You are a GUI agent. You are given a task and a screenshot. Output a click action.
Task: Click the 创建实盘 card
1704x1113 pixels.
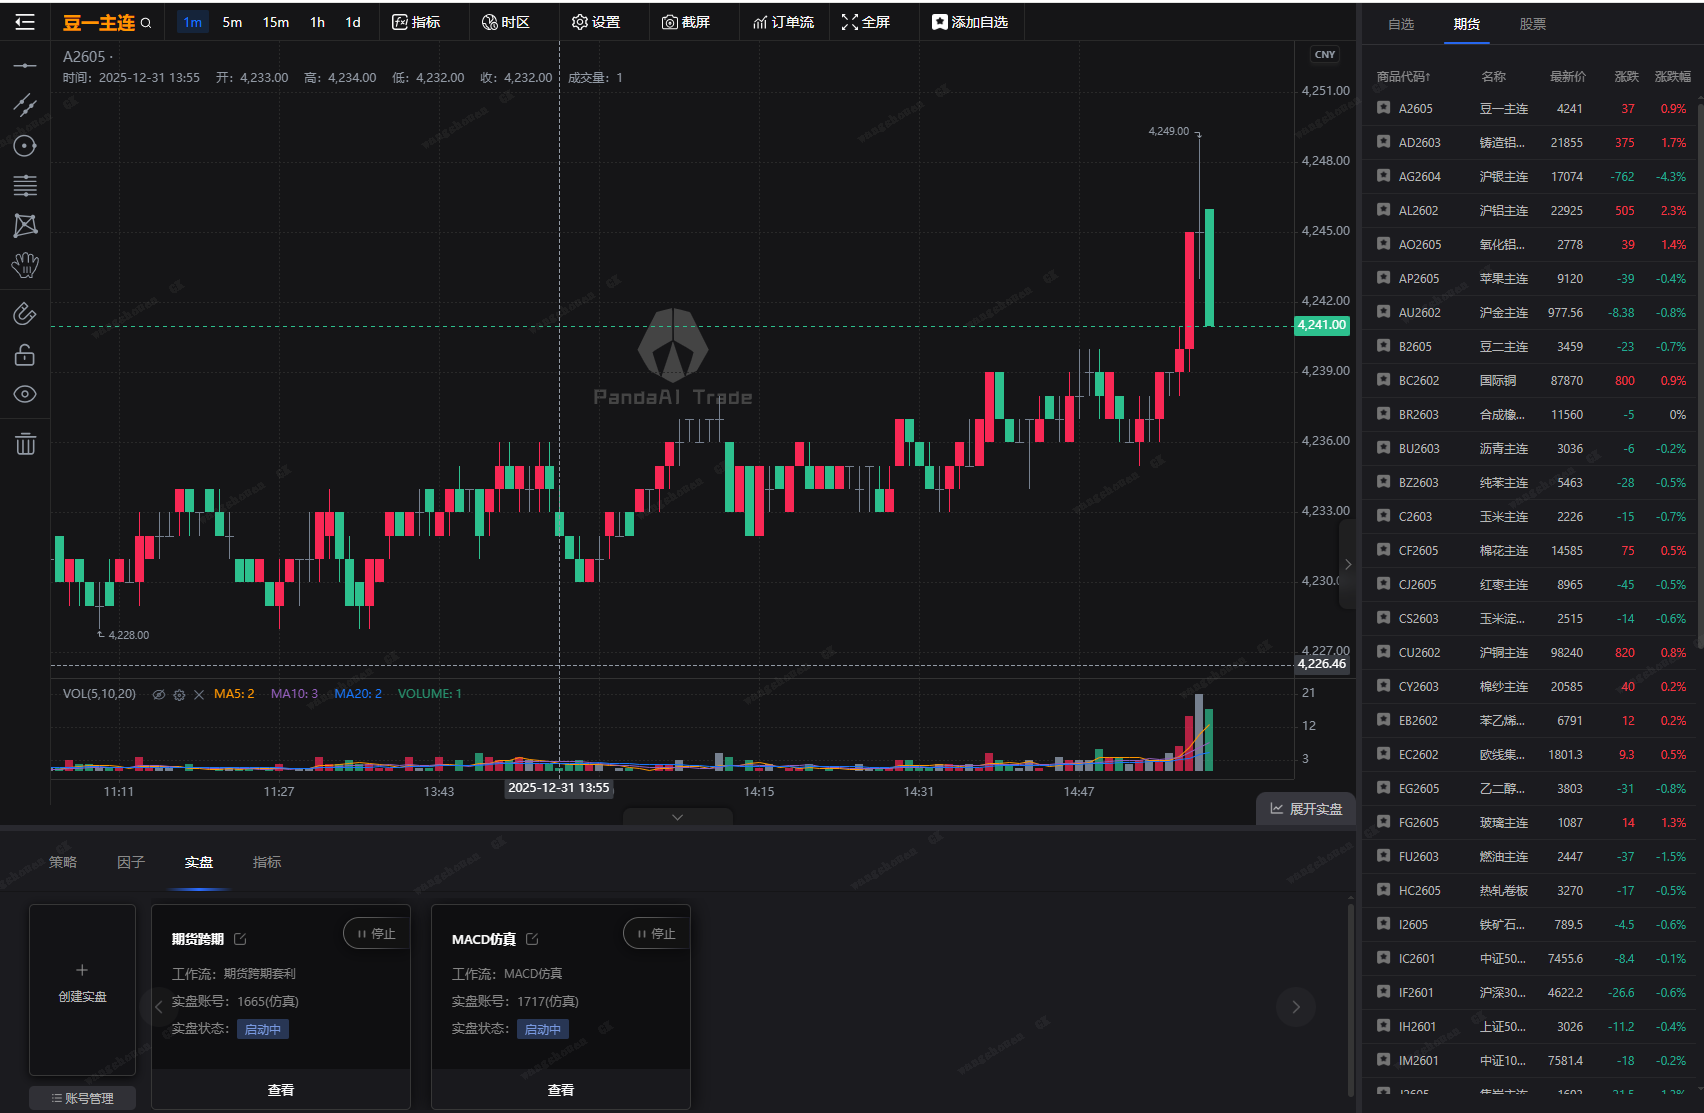[82, 990]
